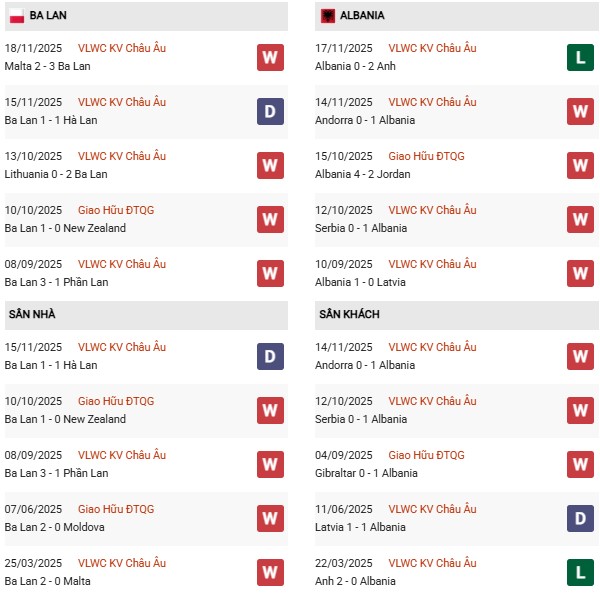Click the Poland flag icon
The image size is (600, 595).
(15, 16)
